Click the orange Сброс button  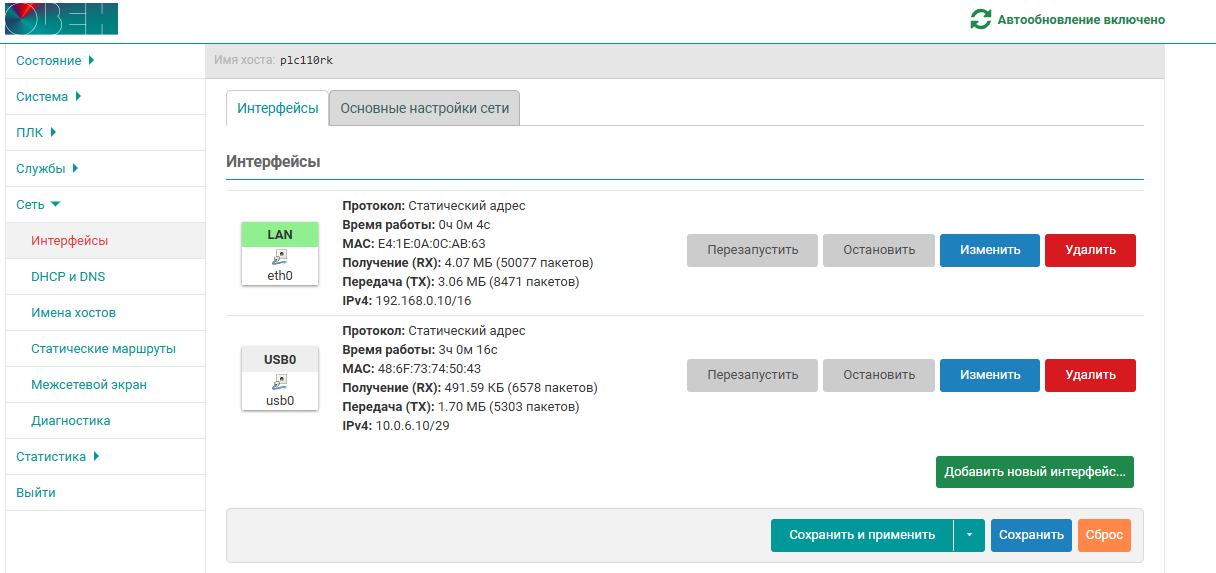pyautogui.click(x=1104, y=535)
